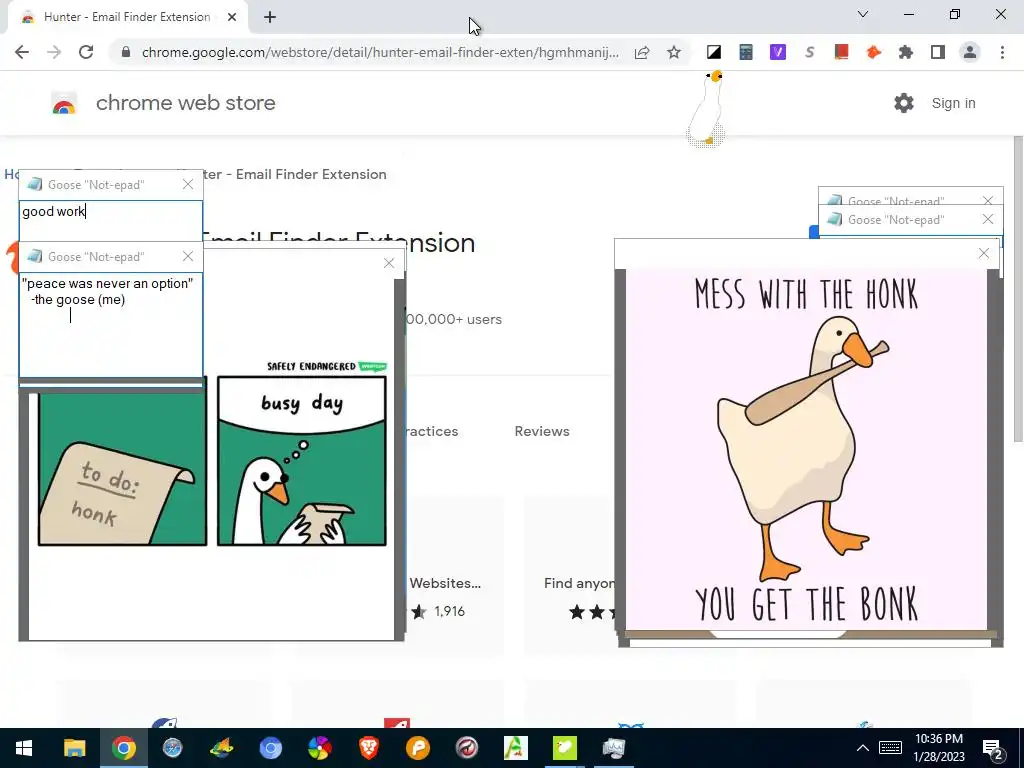Open a new tab with plus button
Screen dimensions: 1024x768
point(270,17)
